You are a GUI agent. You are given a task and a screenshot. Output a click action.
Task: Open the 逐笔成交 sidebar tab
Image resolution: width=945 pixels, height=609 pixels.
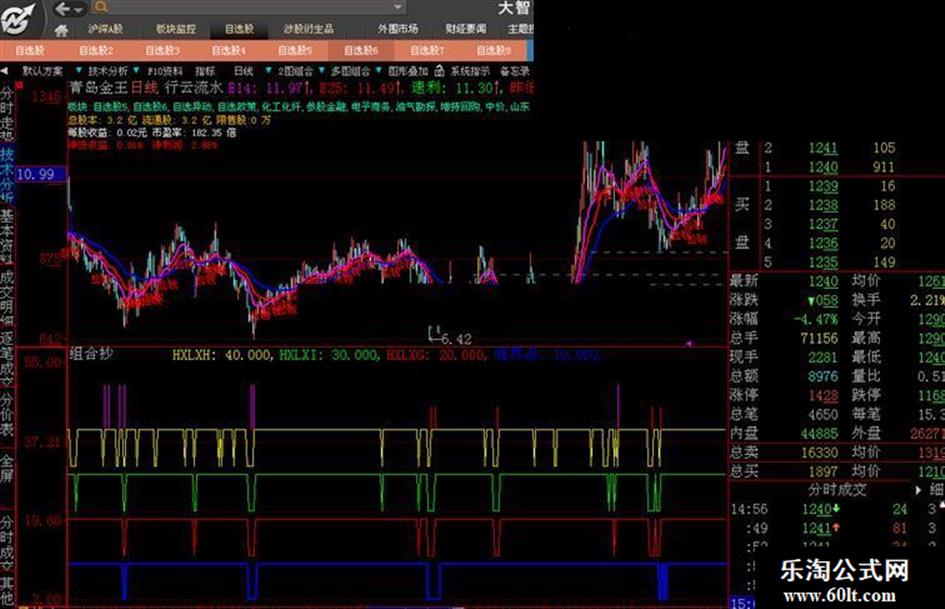click(7, 358)
